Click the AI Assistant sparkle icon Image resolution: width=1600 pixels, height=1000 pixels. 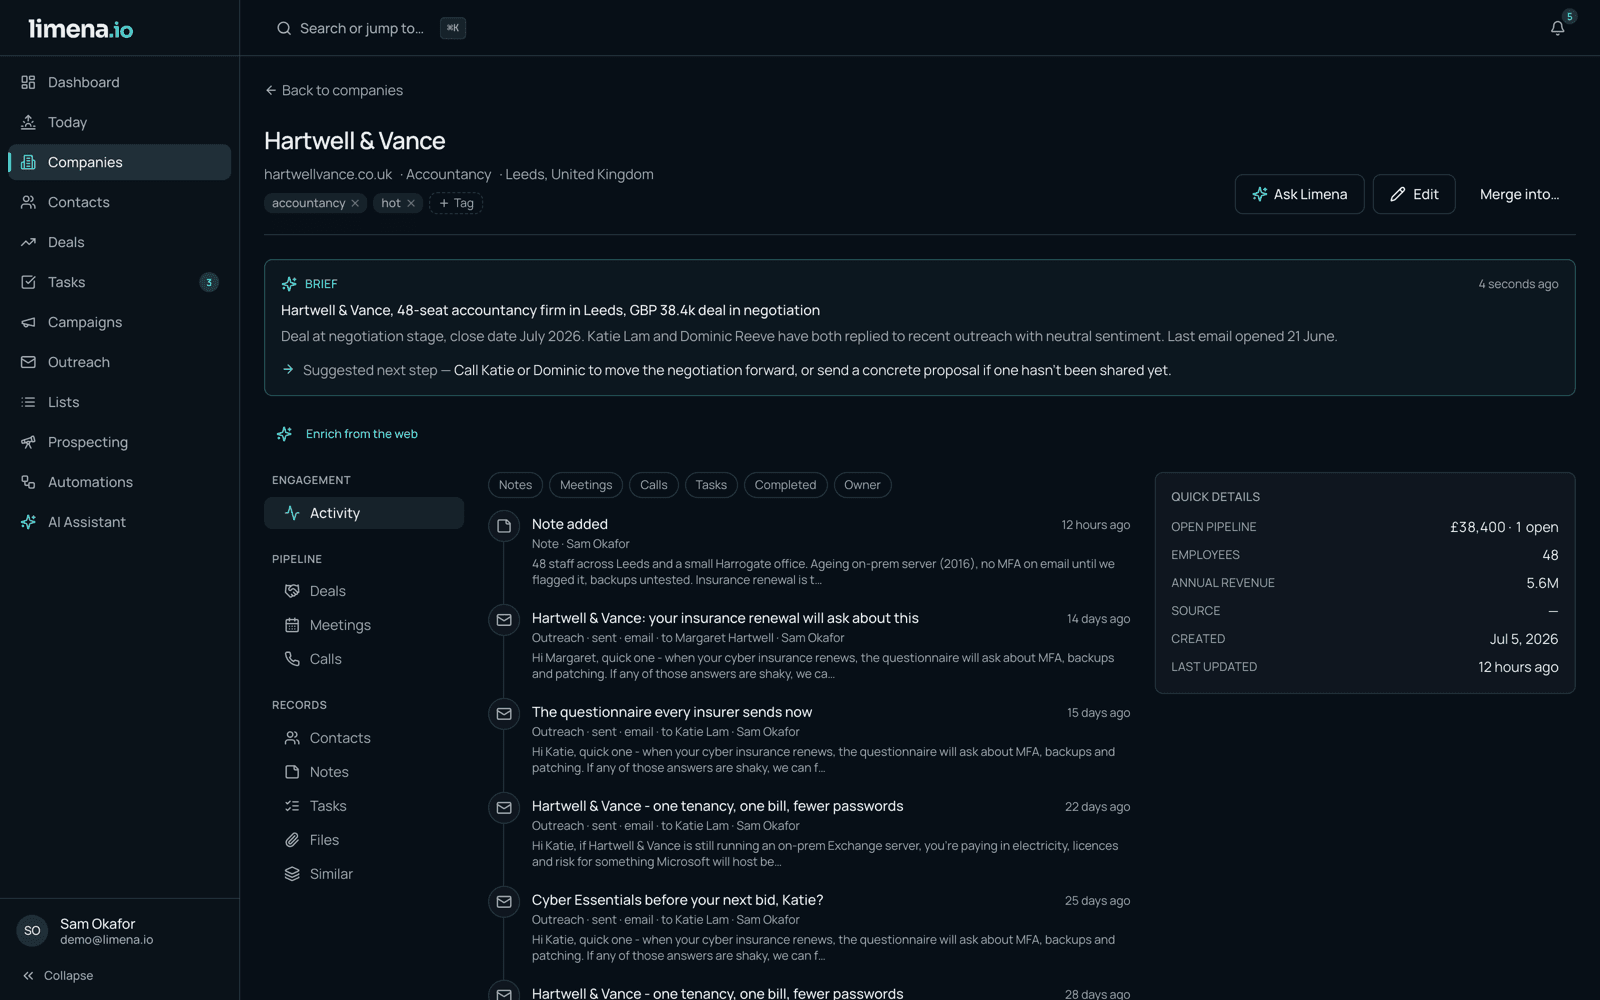(28, 522)
